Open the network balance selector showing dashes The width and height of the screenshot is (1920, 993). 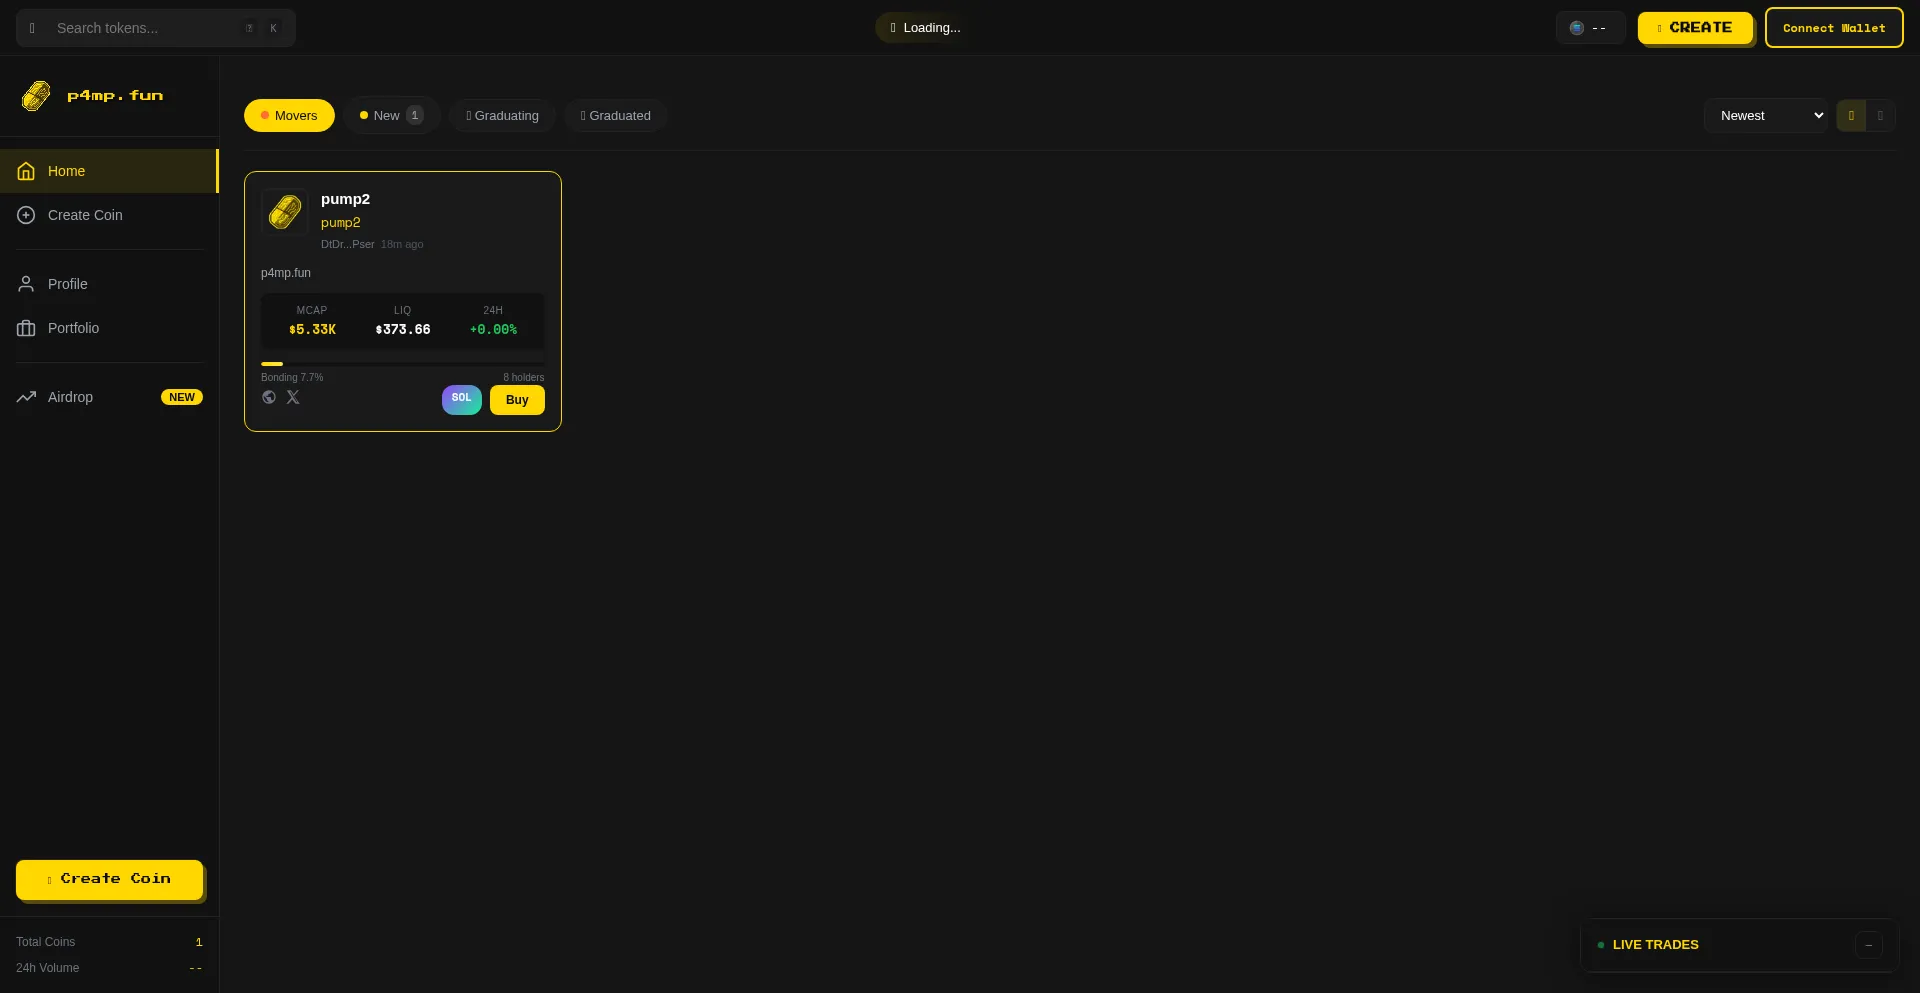(x=1589, y=28)
